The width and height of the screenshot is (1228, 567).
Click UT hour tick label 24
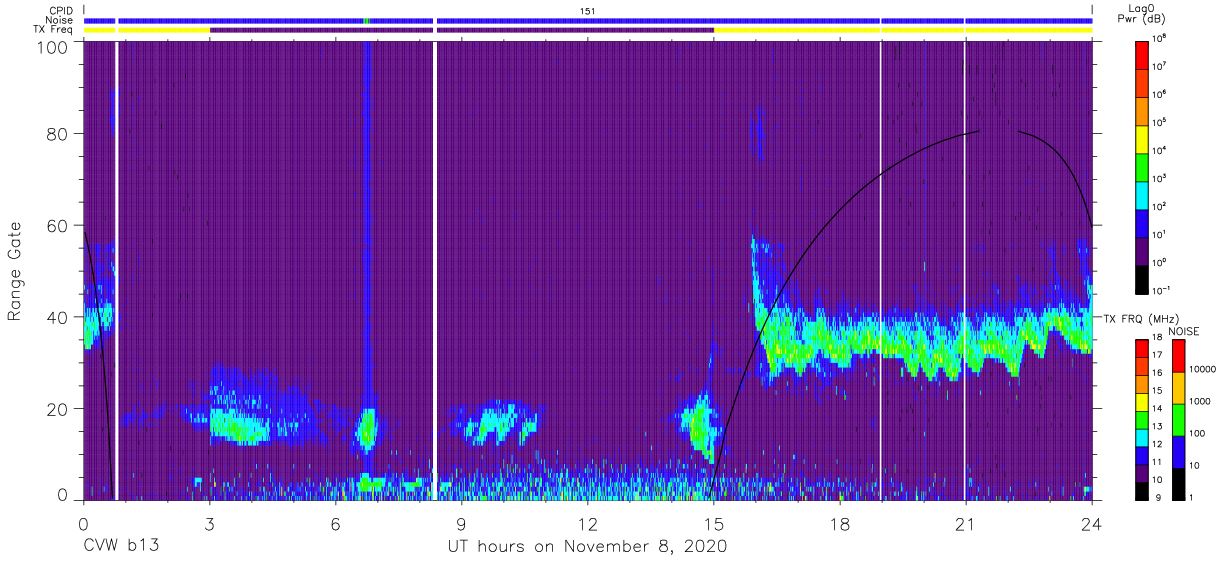click(x=1091, y=524)
